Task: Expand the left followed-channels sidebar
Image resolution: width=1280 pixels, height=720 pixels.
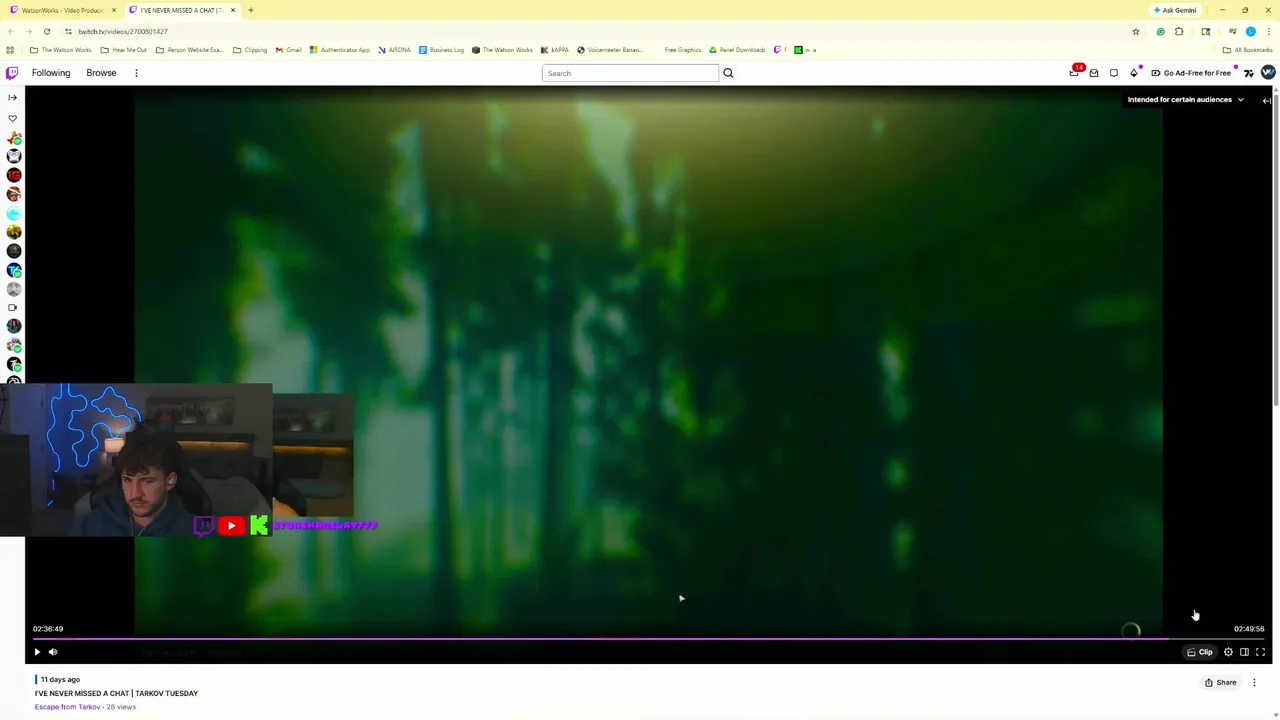Action: tap(12, 97)
